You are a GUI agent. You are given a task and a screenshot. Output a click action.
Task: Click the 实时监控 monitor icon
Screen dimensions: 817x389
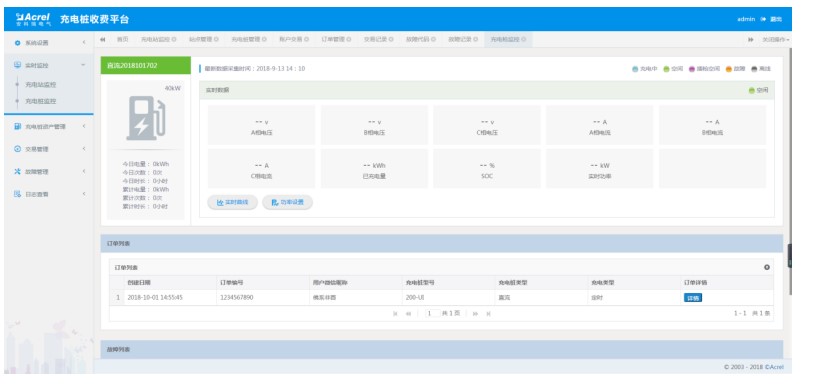point(17,65)
